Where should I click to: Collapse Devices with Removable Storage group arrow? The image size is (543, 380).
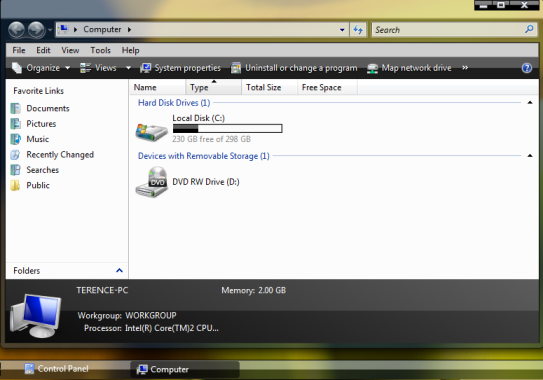coord(530,156)
